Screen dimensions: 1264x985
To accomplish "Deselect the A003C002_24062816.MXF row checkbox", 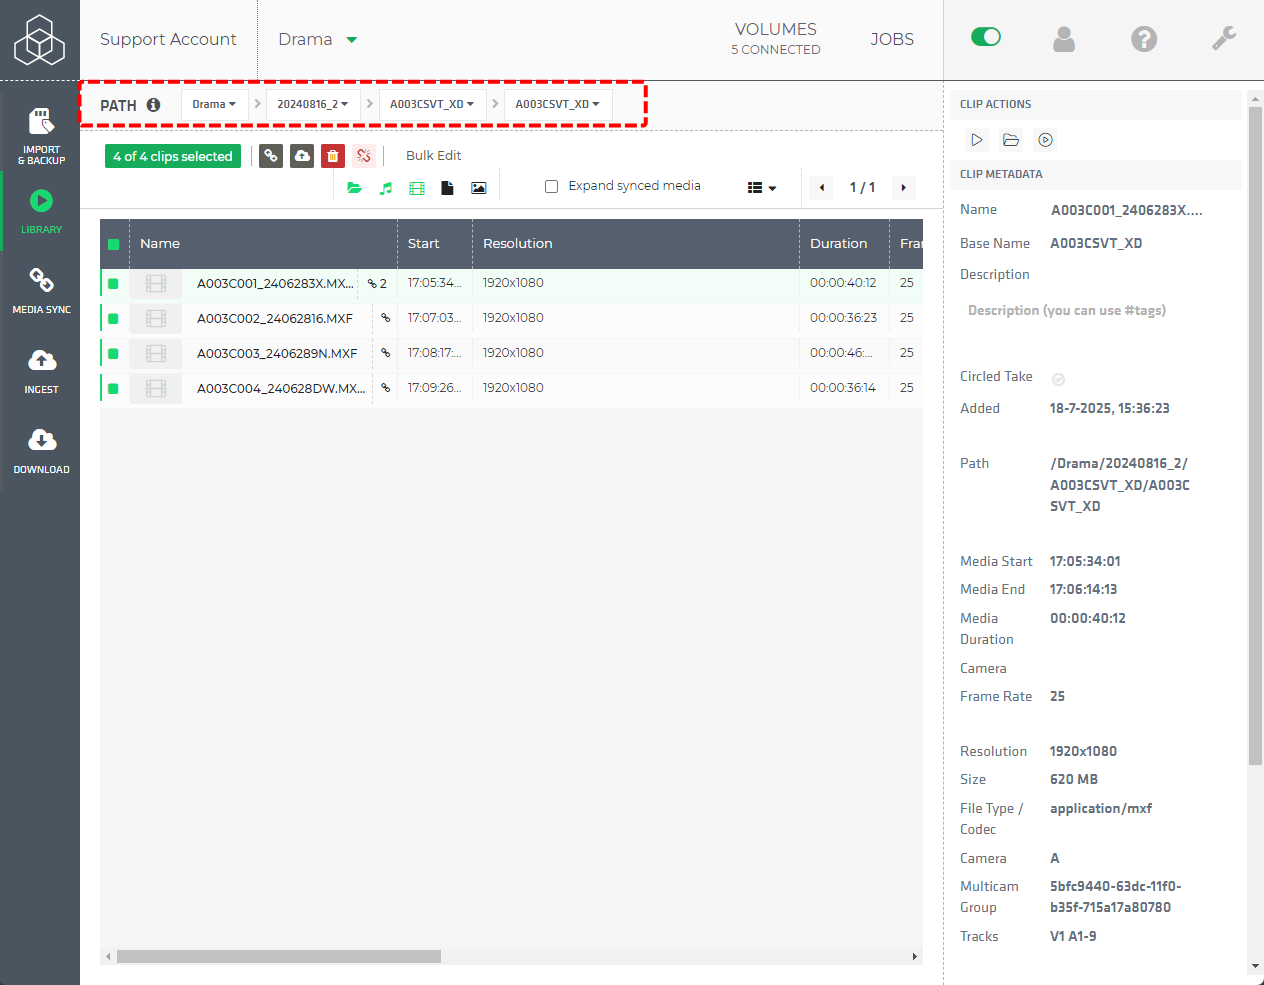I will 113,318.
